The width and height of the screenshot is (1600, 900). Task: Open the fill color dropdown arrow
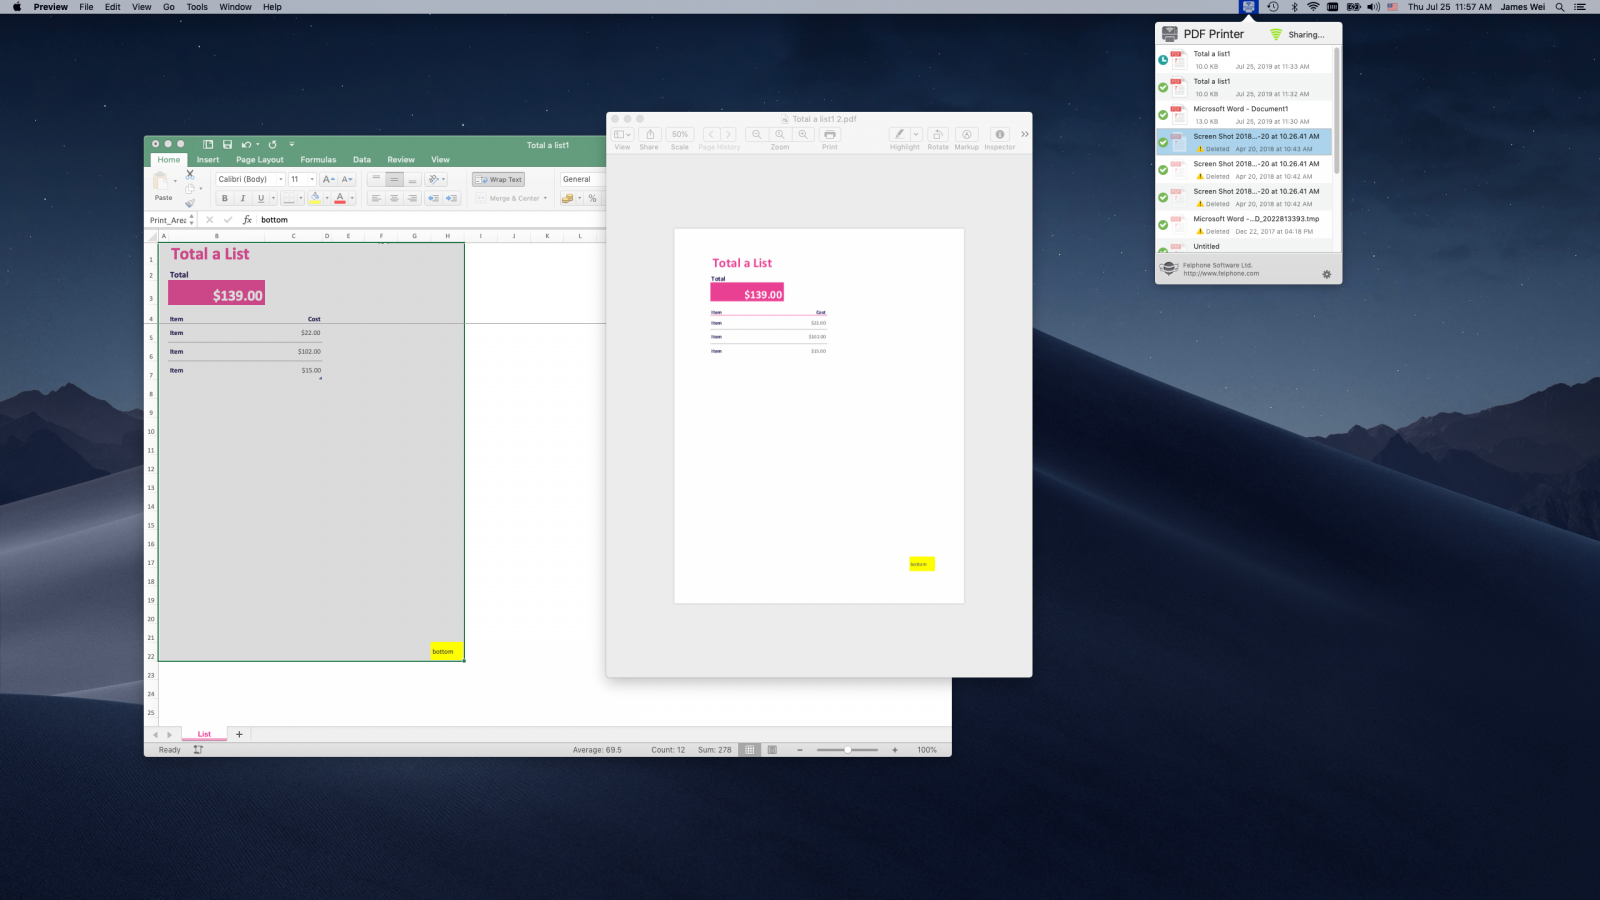pyautogui.click(x=326, y=198)
